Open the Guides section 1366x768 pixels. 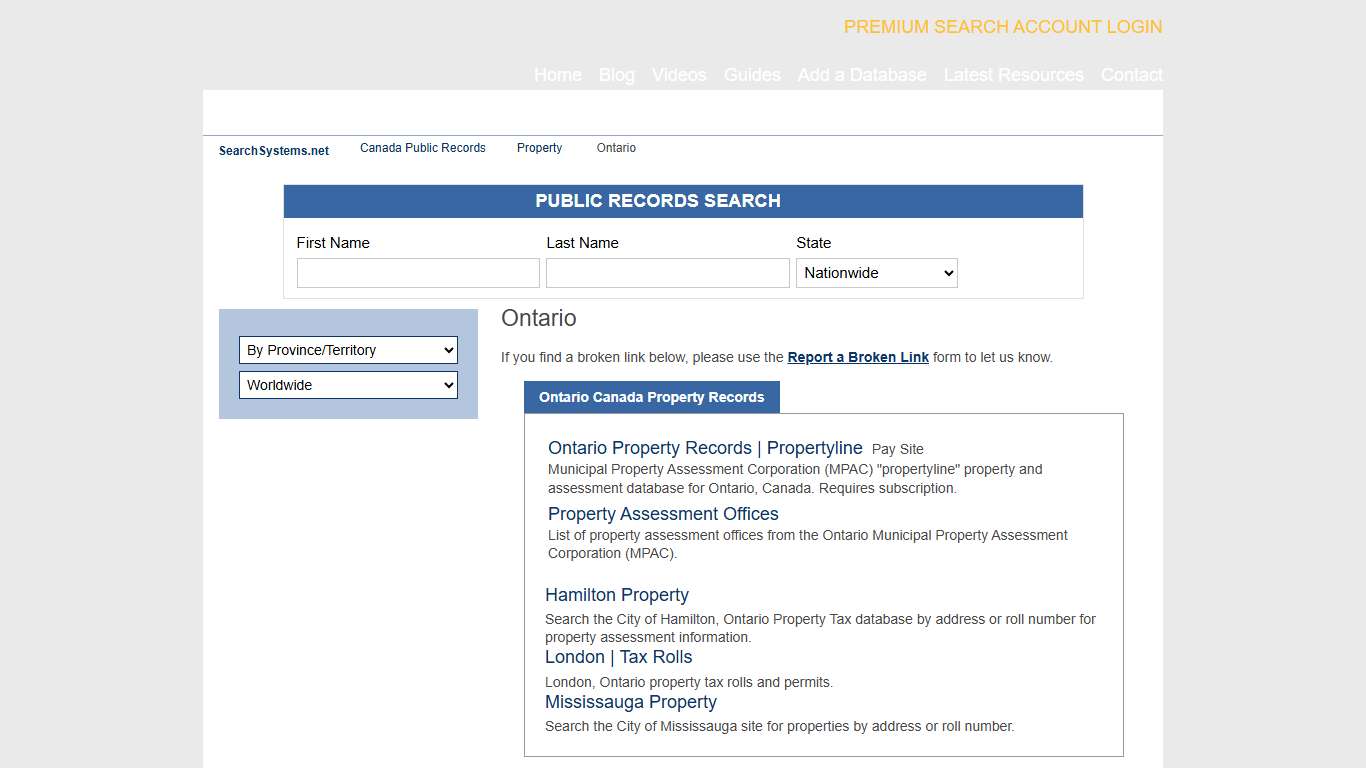752,75
